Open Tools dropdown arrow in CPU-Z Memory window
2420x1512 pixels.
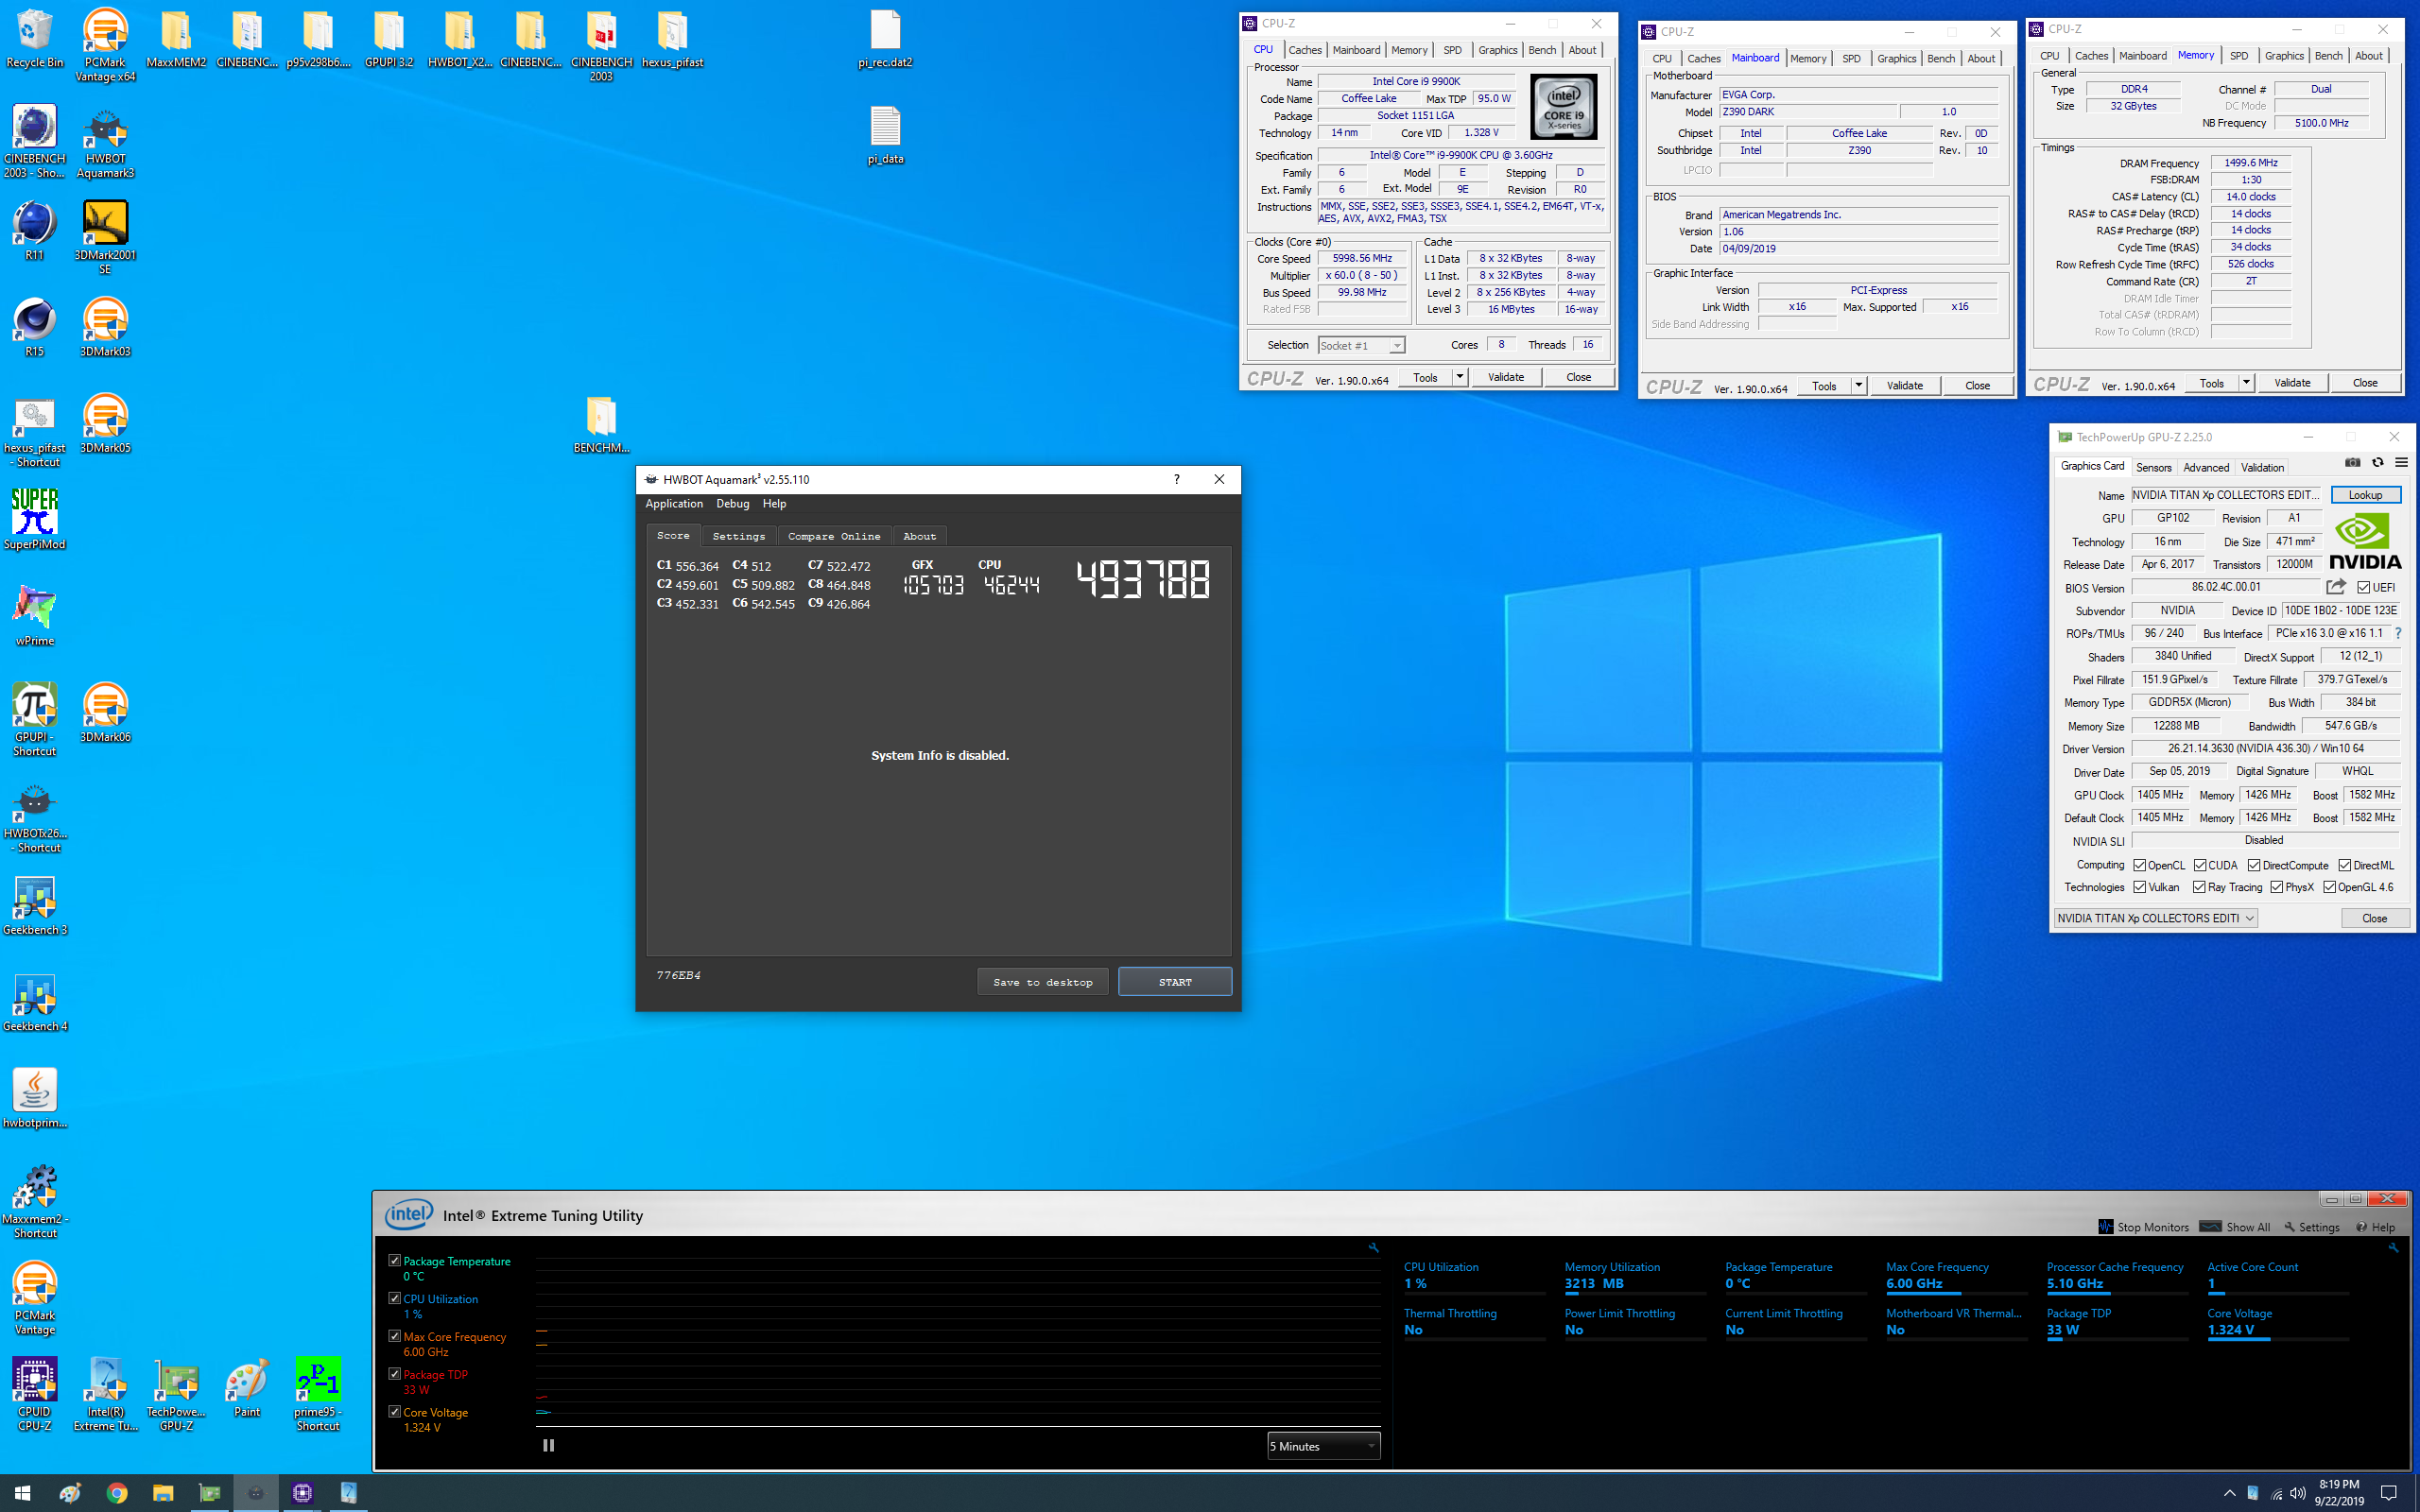pos(2246,383)
